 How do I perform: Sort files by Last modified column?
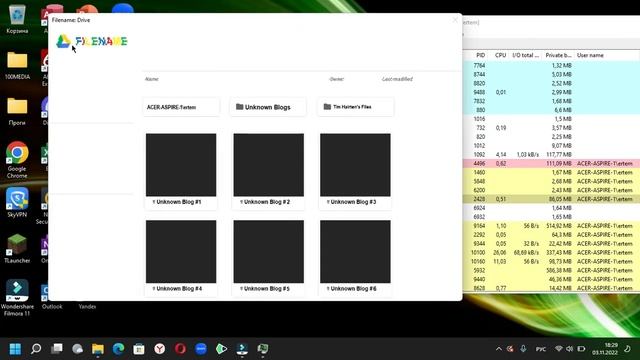[397, 79]
